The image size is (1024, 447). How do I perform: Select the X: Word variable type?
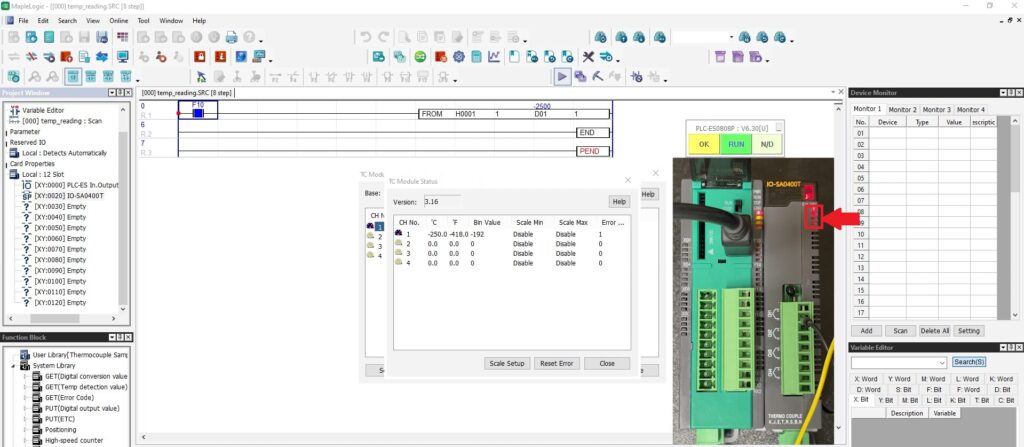[x=866, y=379]
